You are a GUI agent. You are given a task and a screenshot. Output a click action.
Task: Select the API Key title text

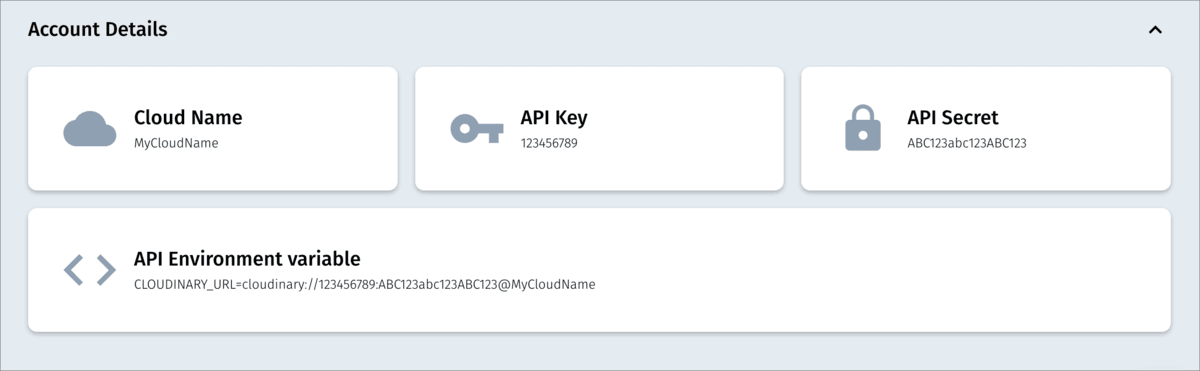tap(554, 117)
